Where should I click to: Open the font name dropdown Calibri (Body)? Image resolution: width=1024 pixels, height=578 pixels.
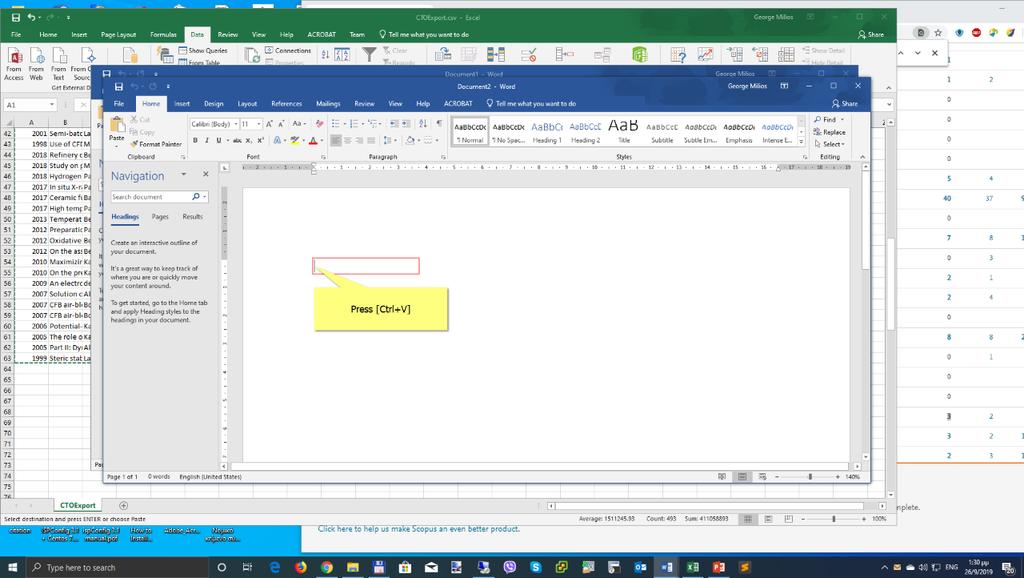(x=236, y=123)
